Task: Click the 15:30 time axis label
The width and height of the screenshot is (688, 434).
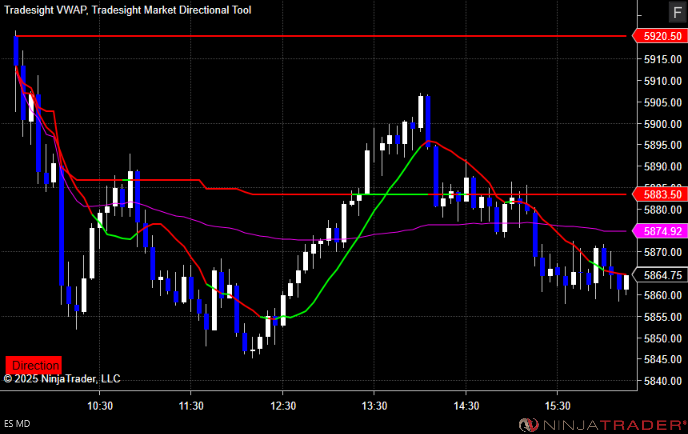Action: [557, 406]
